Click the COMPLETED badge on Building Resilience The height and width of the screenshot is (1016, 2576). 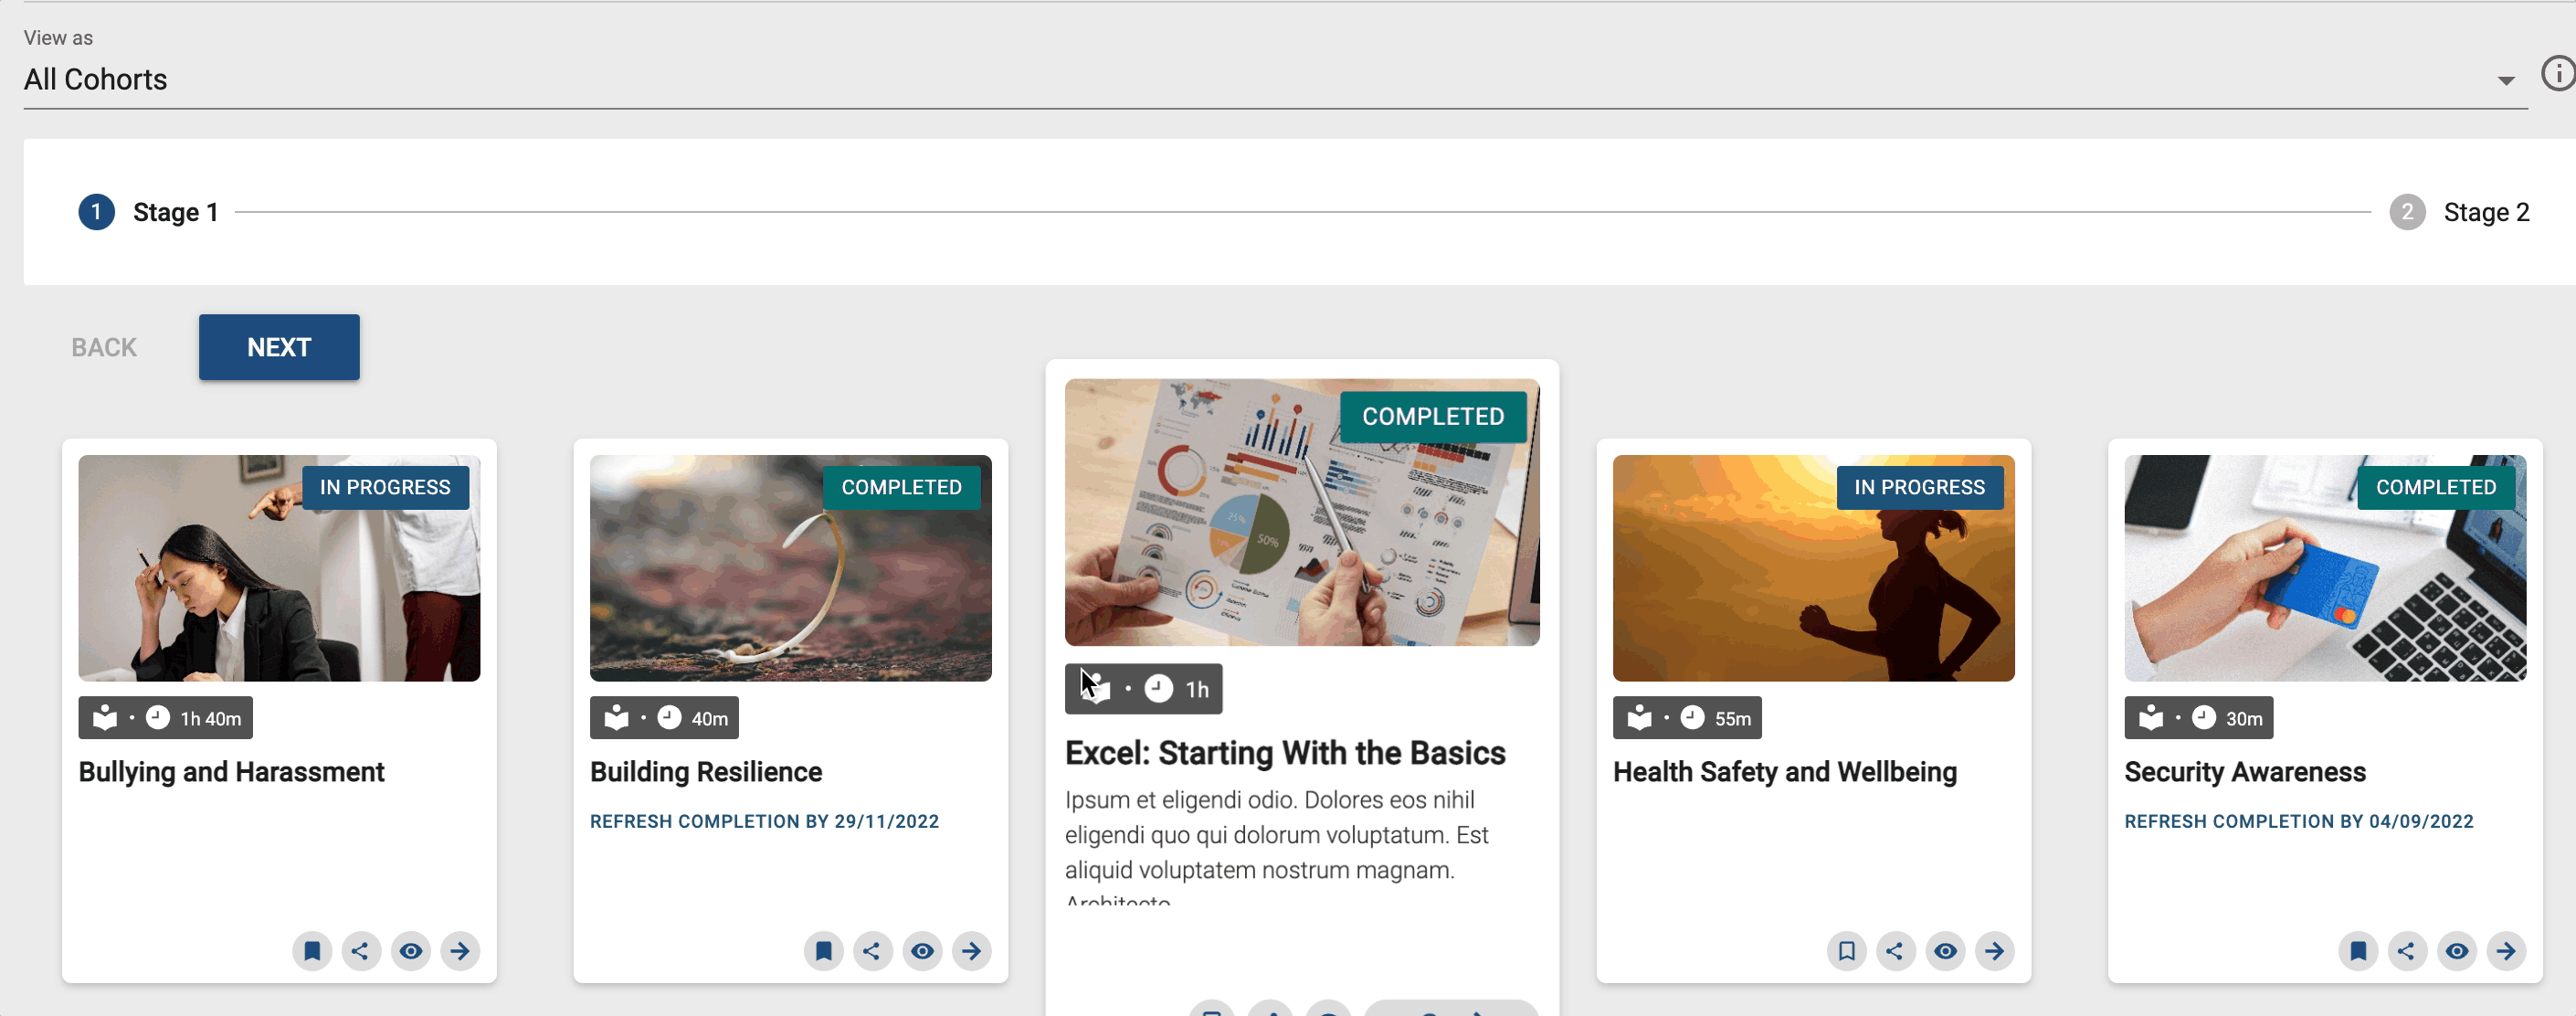click(x=902, y=487)
